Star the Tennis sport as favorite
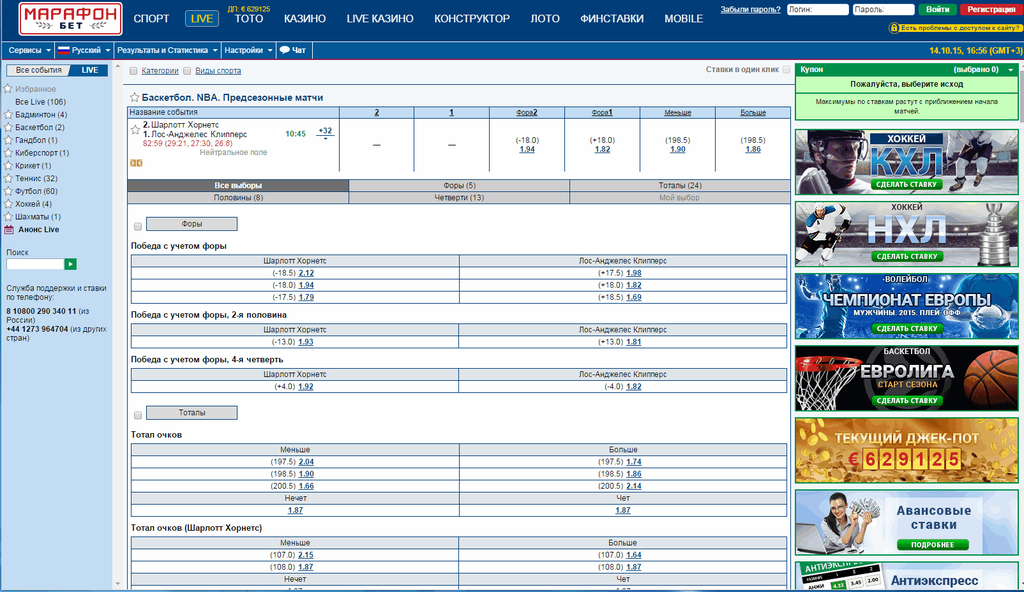 click(x=8, y=178)
